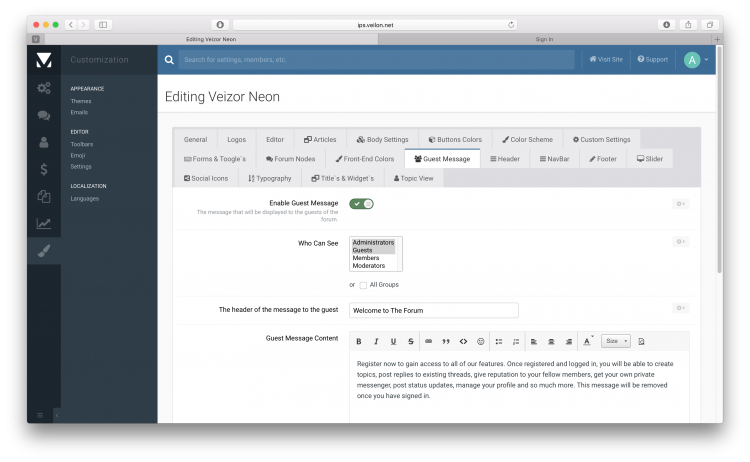The height and width of the screenshot is (462, 750).
Task: Expand options for message header row
Action: (x=681, y=308)
